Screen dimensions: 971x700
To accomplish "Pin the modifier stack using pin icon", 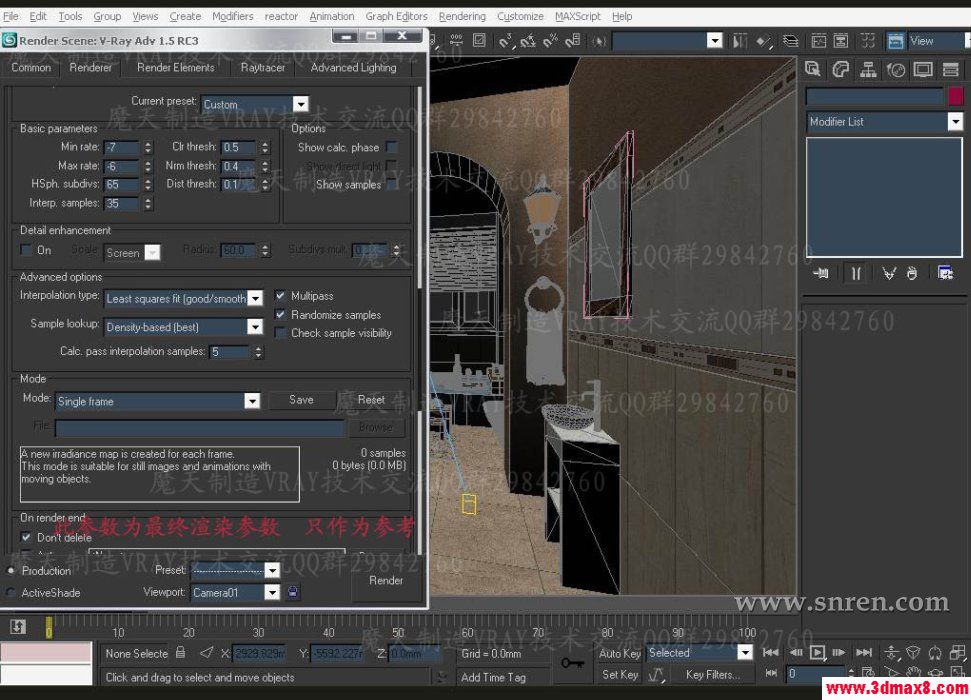I will [820, 273].
